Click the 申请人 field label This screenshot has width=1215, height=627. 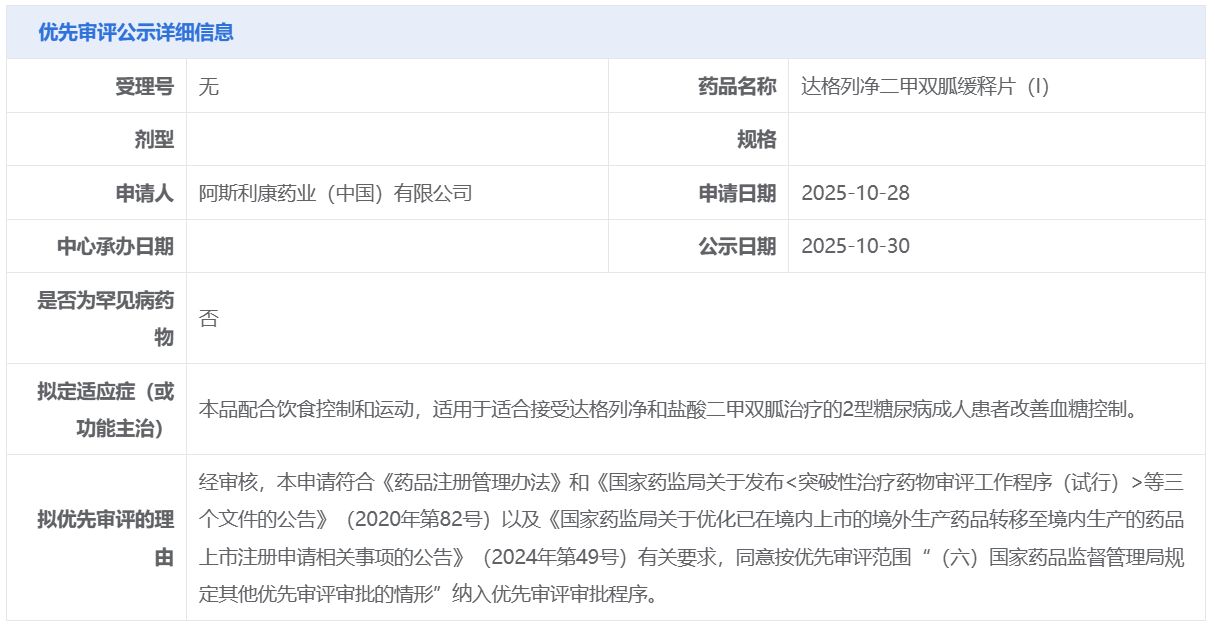click(x=144, y=193)
